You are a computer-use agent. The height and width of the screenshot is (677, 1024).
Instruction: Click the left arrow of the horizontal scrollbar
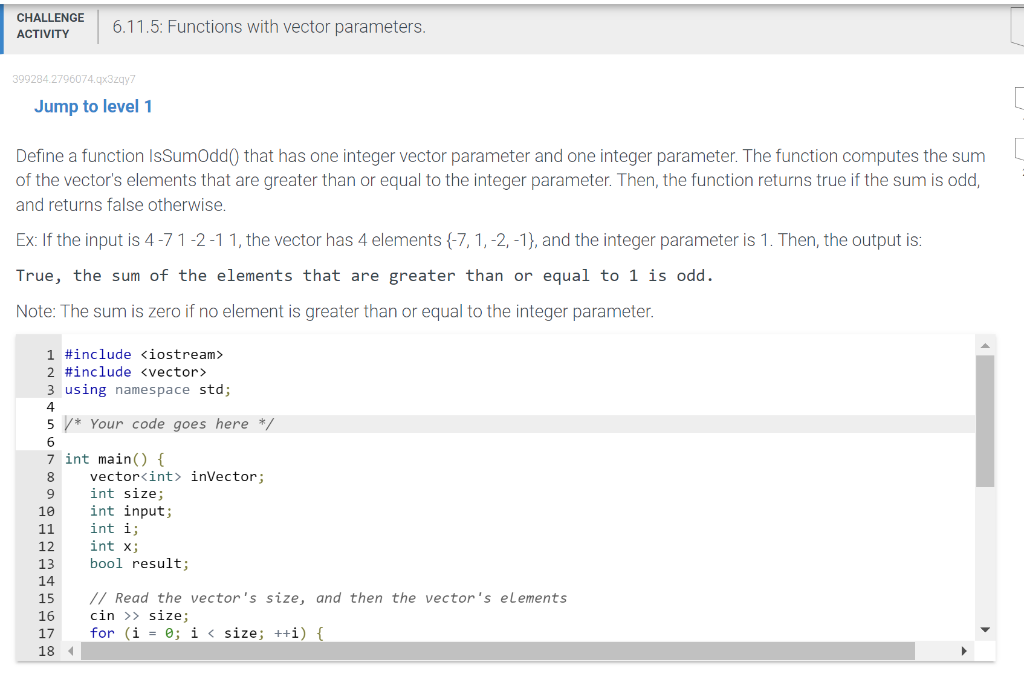(x=68, y=650)
